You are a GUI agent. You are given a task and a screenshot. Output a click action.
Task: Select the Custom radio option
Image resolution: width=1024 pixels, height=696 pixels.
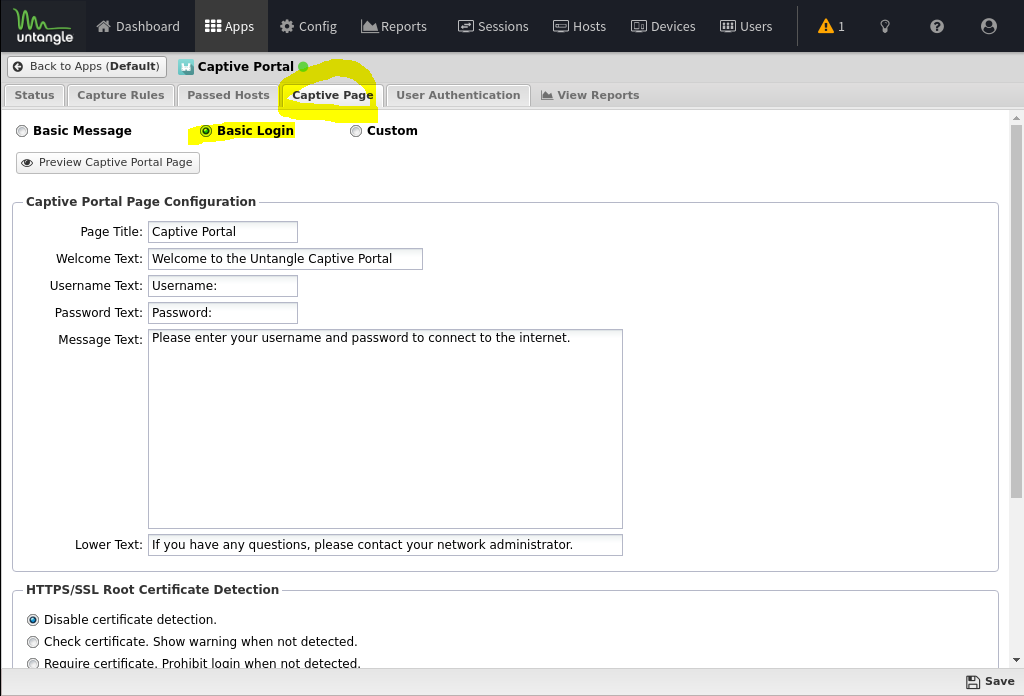[x=356, y=131]
